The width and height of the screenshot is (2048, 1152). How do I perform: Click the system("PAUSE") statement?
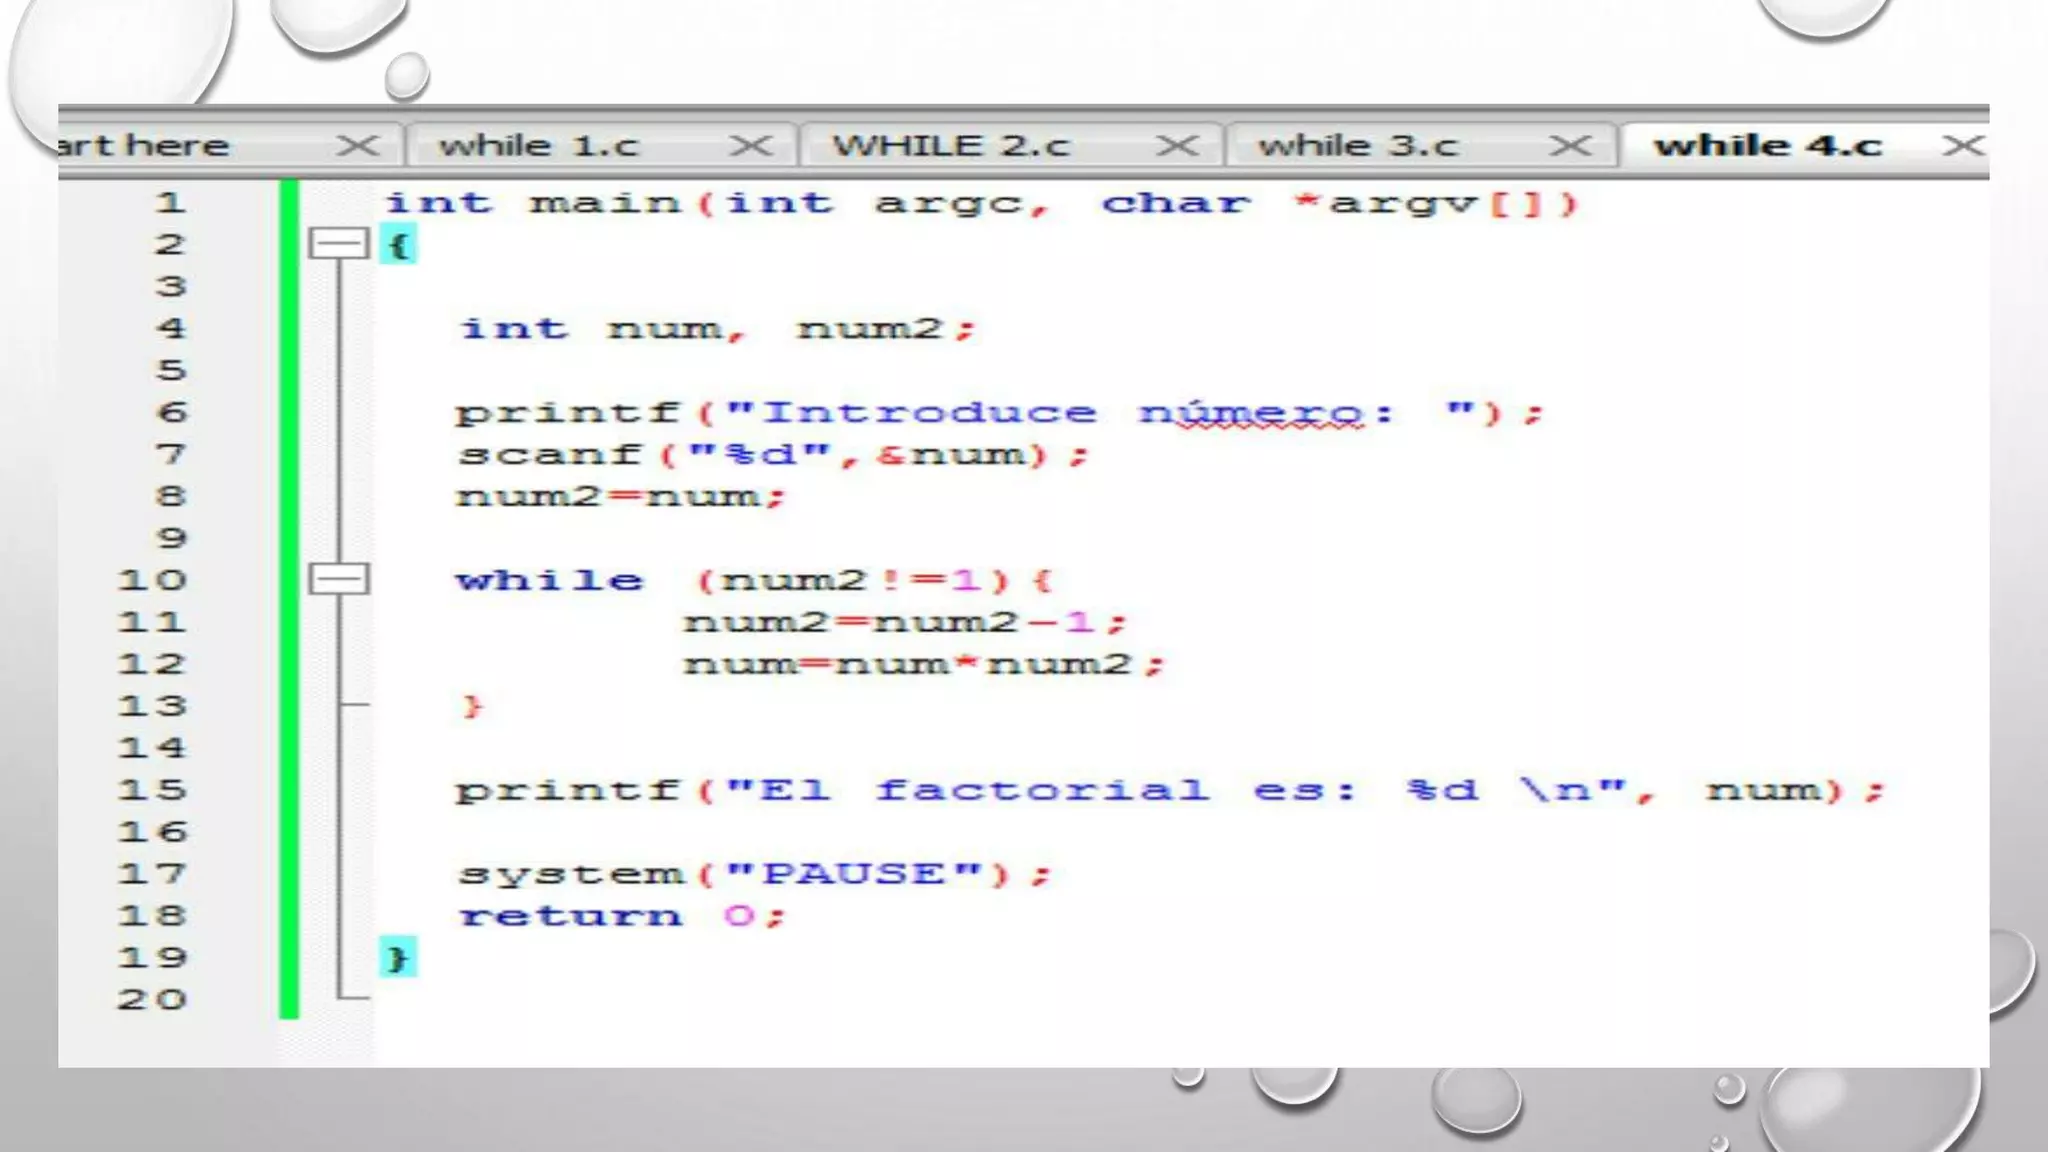(755, 874)
